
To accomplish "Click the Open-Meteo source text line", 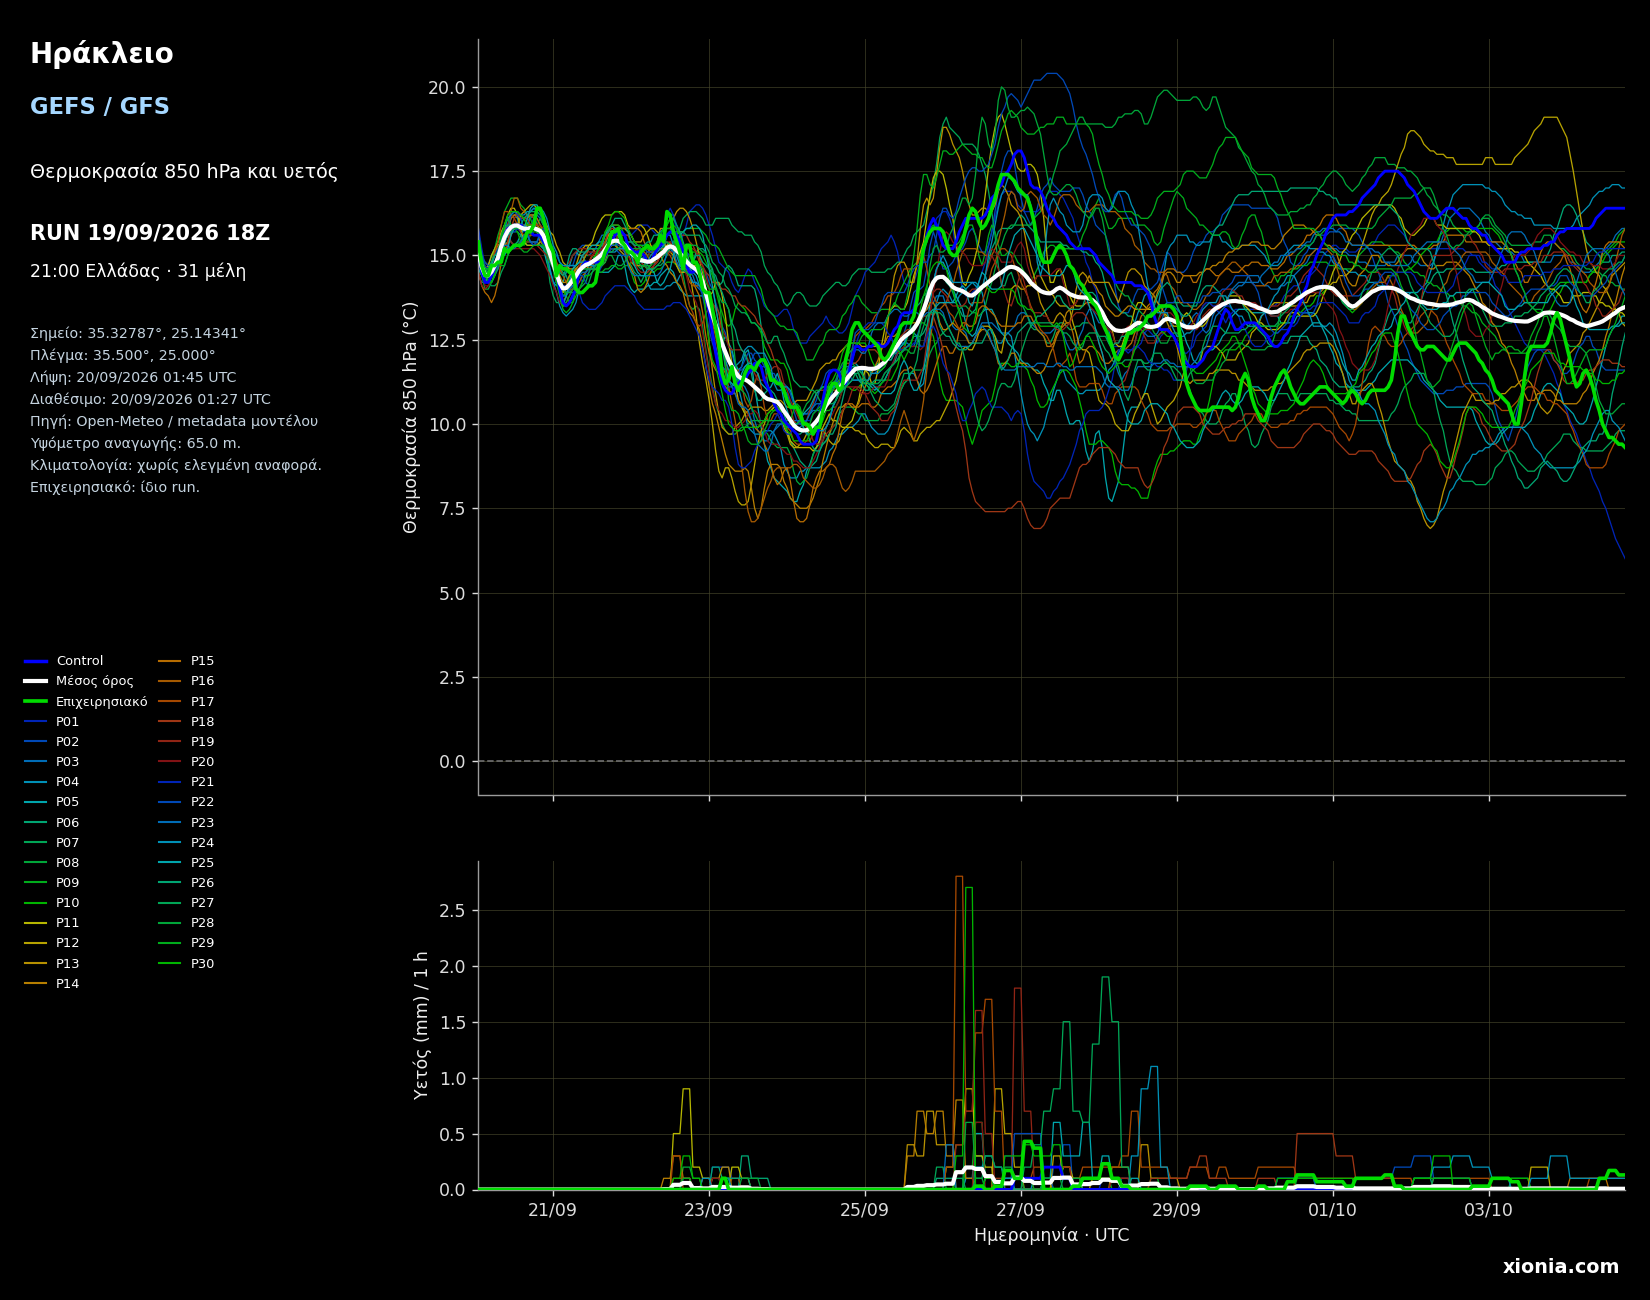I will coord(174,422).
